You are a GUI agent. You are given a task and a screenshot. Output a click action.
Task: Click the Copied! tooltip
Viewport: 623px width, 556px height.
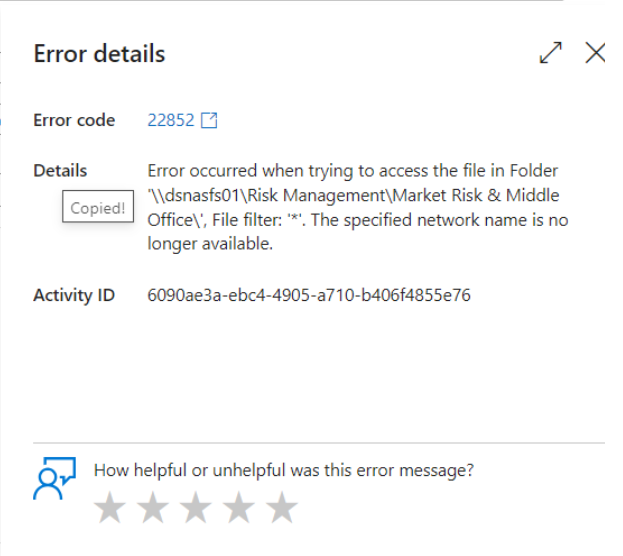(98, 207)
